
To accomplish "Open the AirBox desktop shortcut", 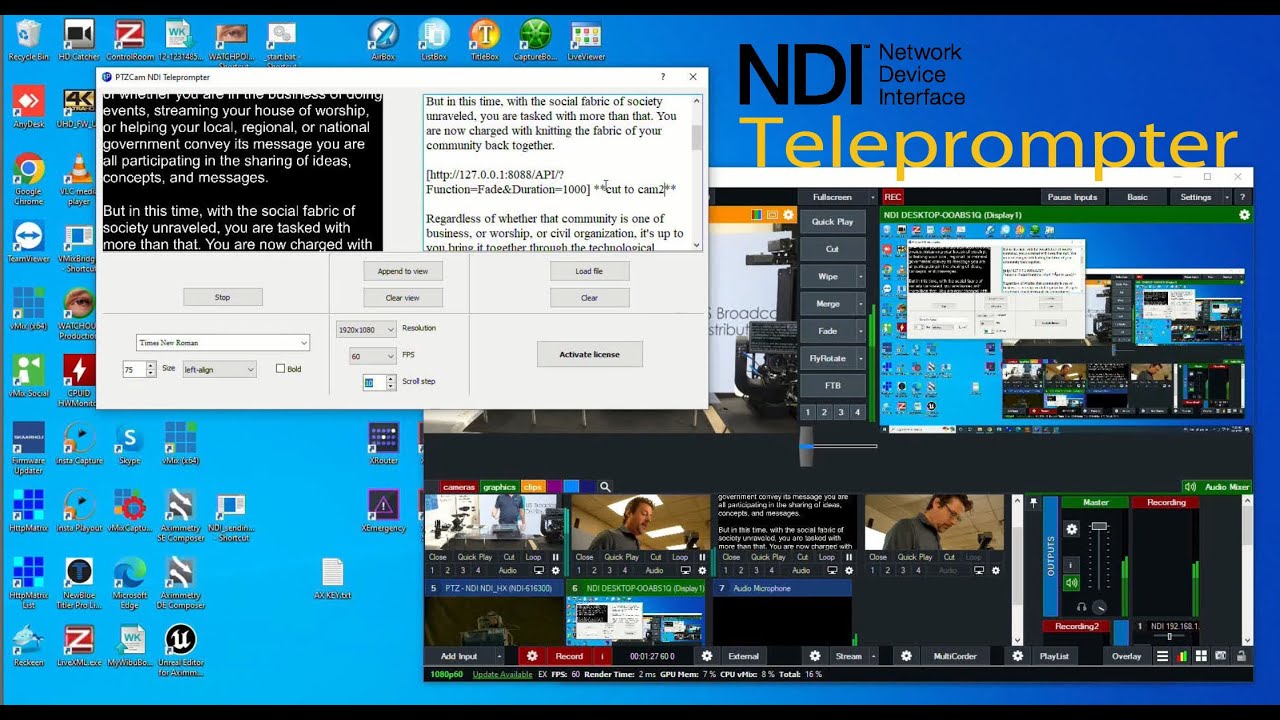I will [382, 41].
